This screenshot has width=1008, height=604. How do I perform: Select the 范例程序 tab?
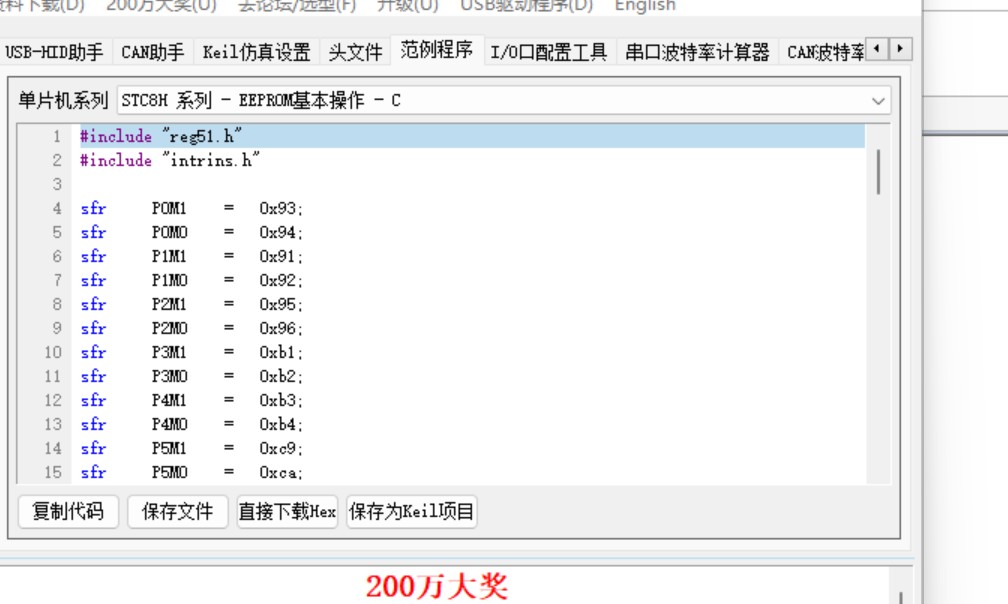[436, 50]
